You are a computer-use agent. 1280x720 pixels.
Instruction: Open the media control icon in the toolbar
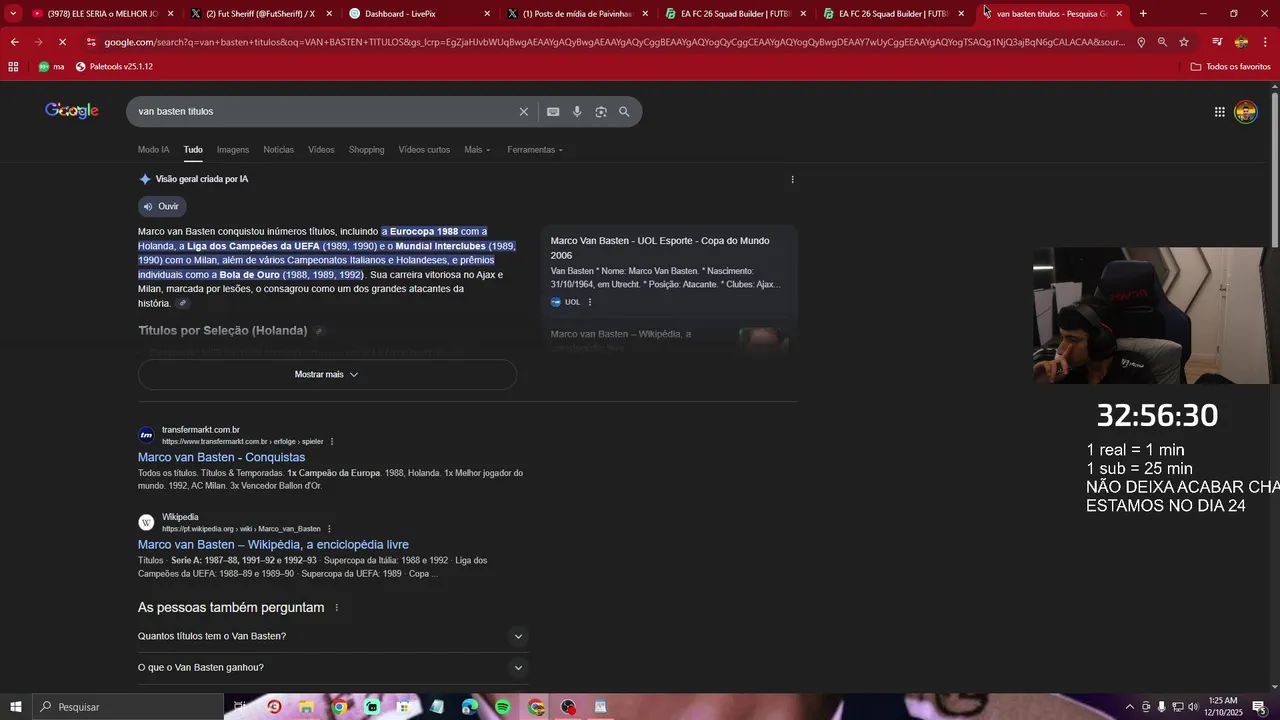[1217, 42]
